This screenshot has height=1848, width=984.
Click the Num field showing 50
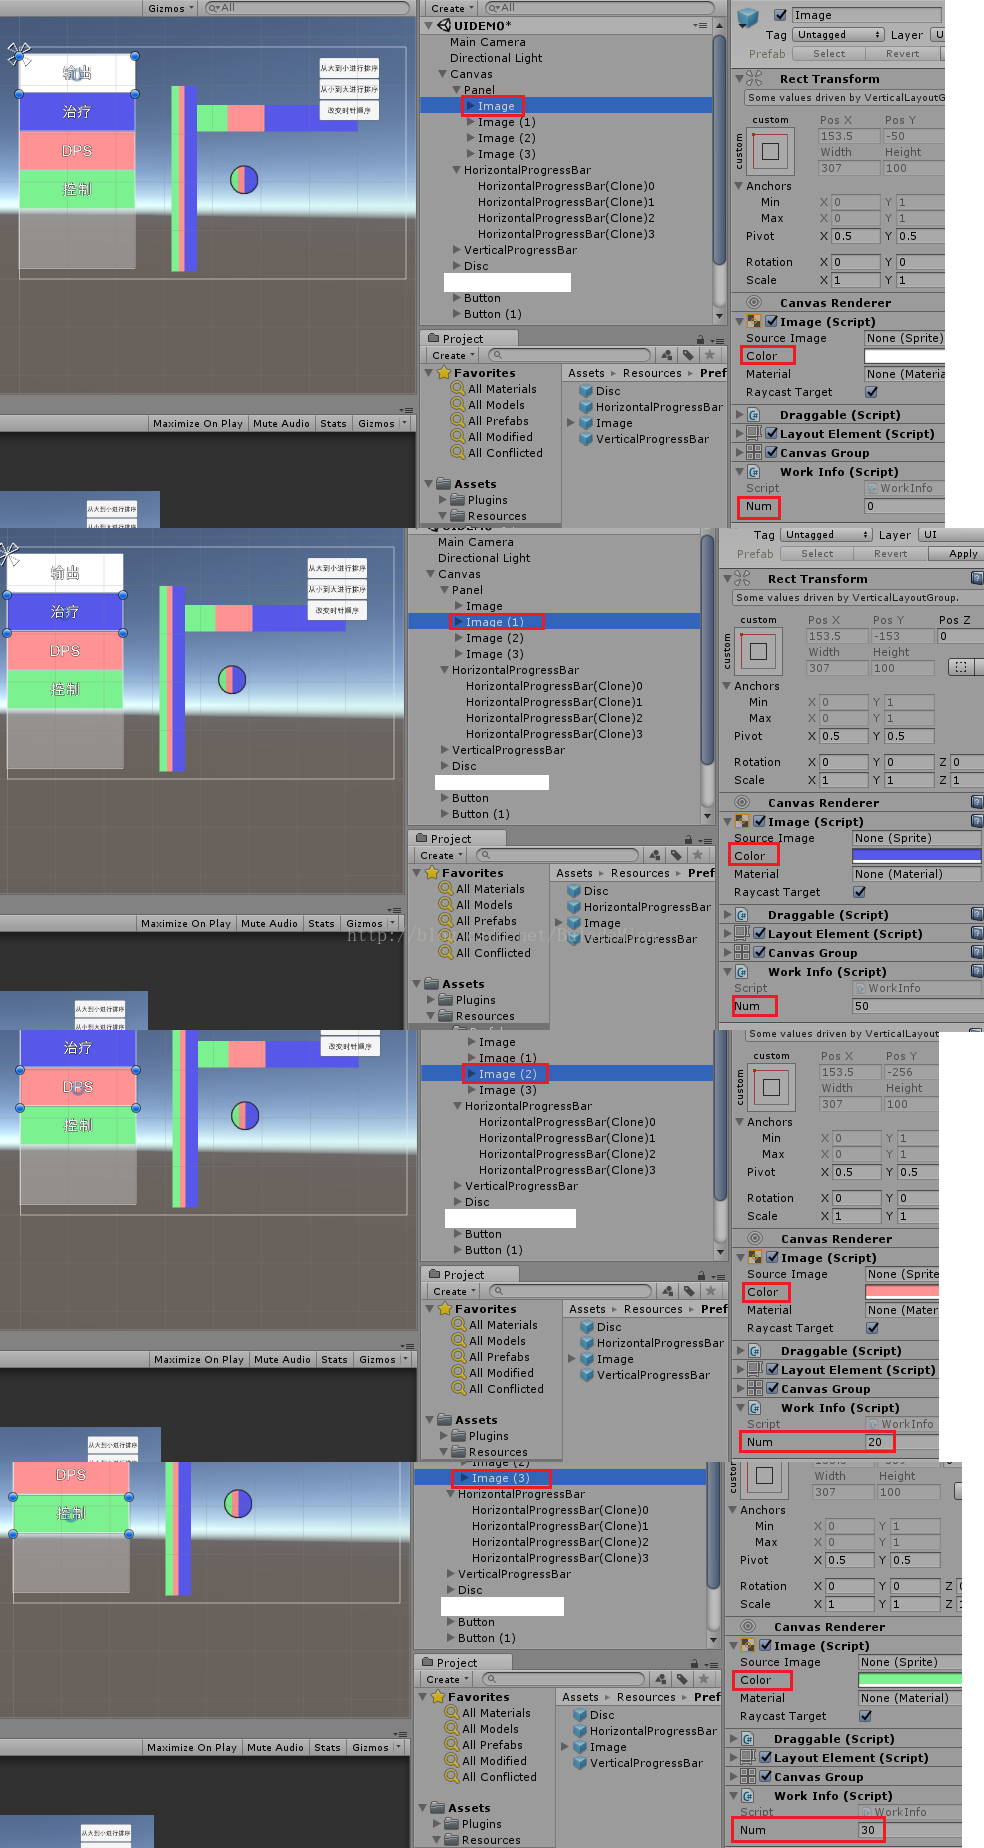917,1006
